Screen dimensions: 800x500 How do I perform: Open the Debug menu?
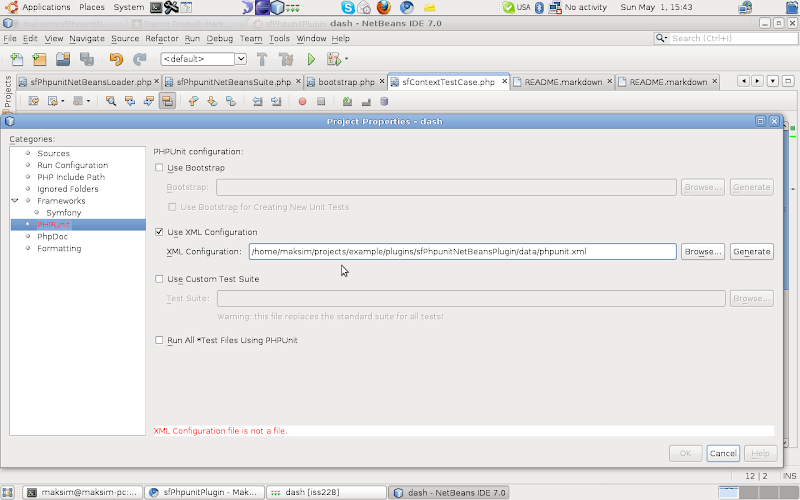coord(219,38)
